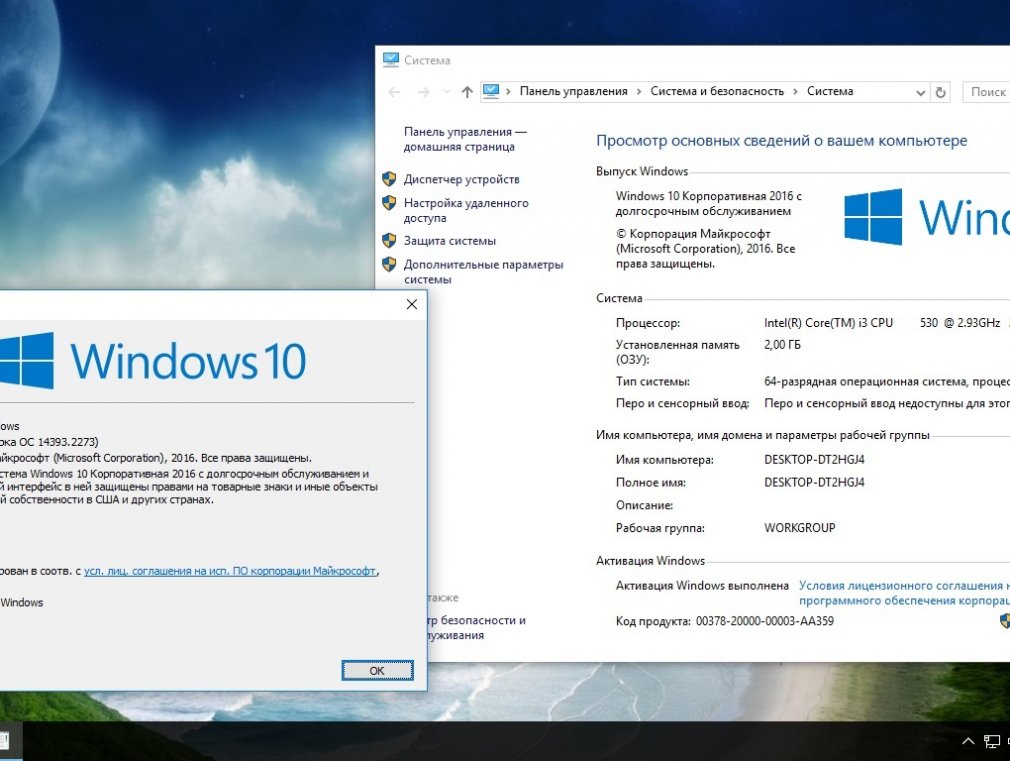Expand chevron before Панель управления
Viewport: 1010px width, 761px height.
[508, 92]
